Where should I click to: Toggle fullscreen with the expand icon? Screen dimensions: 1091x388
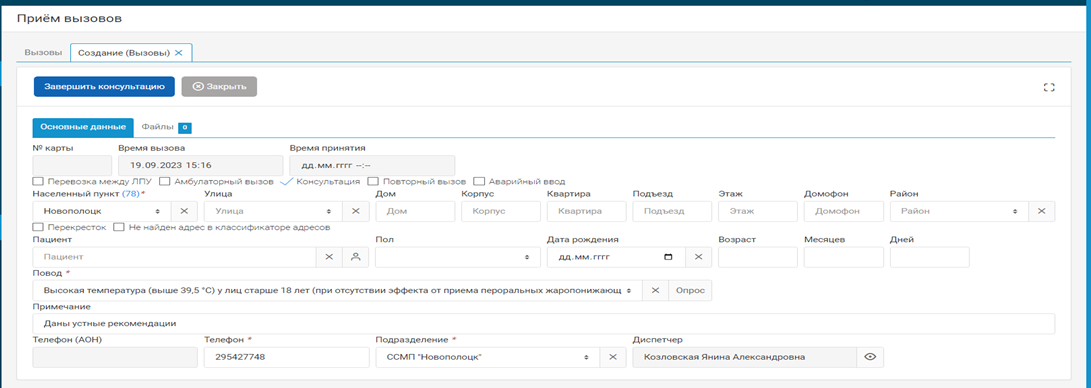click(1049, 87)
